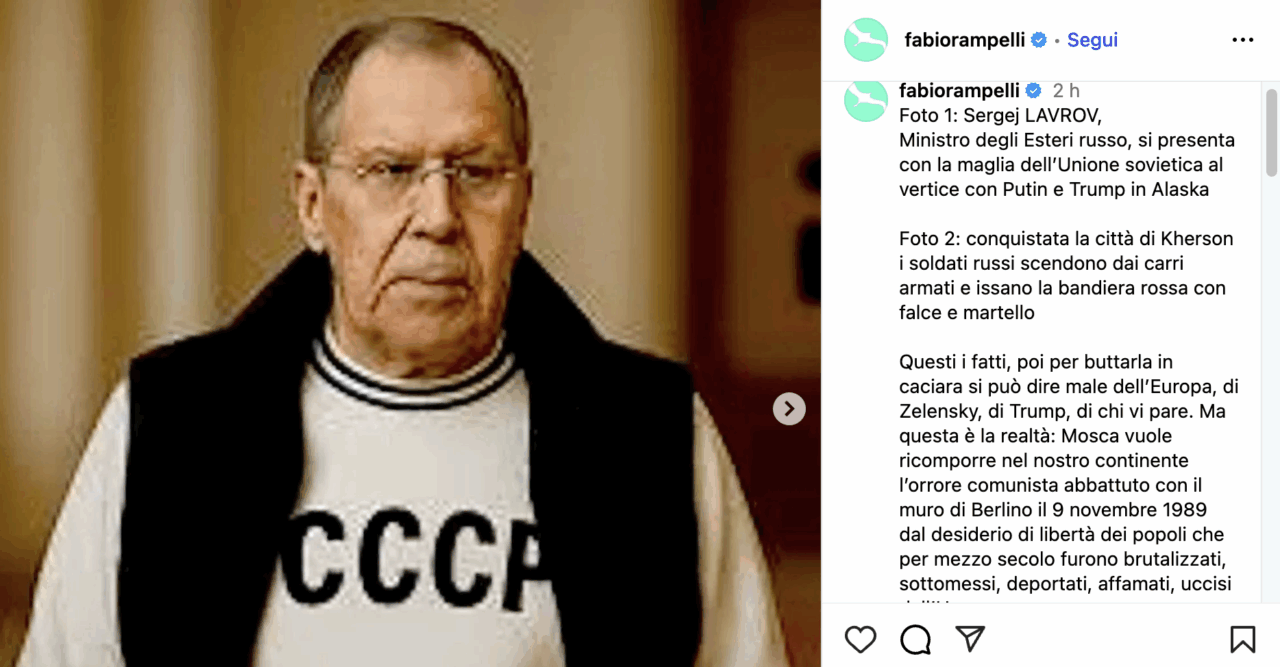Open the three-dot more options menu

(1243, 40)
